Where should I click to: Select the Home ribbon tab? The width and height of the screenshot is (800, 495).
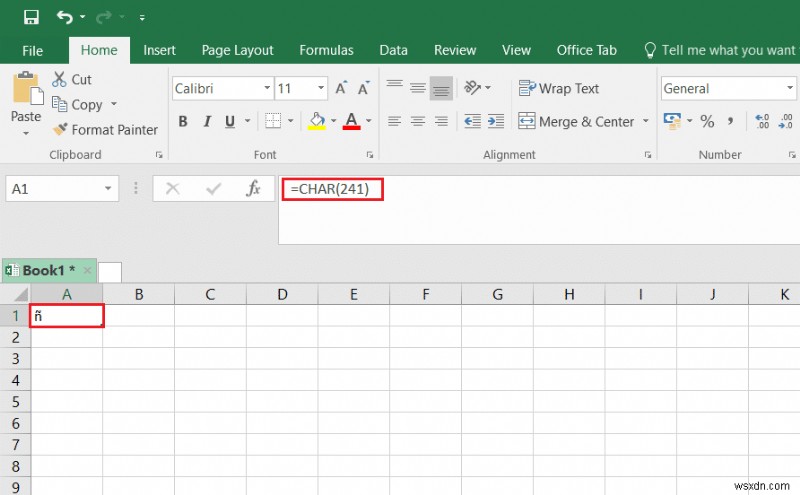(x=99, y=50)
